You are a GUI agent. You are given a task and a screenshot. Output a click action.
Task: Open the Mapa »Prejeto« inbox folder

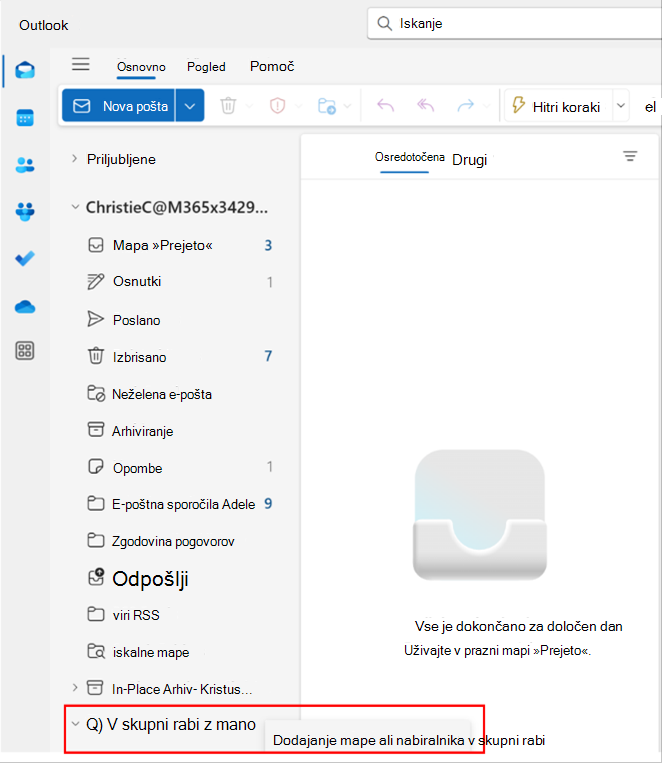click(179, 245)
